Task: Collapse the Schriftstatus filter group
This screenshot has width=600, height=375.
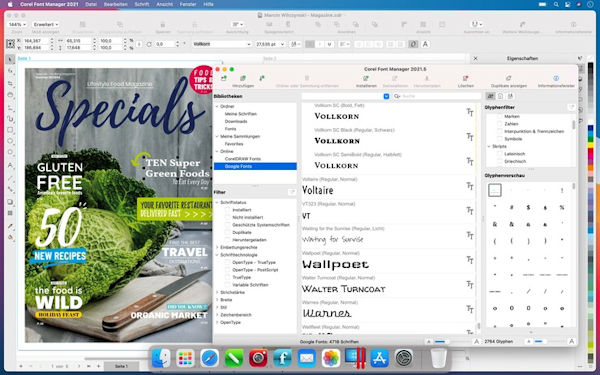Action: tap(217, 202)
